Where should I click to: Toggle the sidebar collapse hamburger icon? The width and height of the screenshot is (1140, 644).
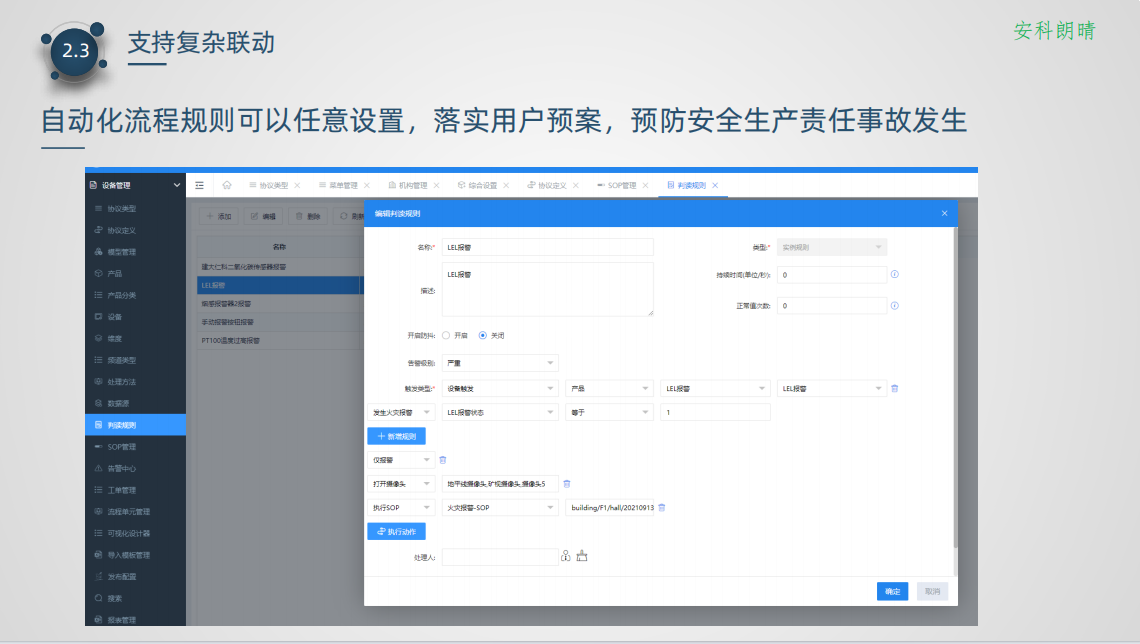tap(200, 185)
